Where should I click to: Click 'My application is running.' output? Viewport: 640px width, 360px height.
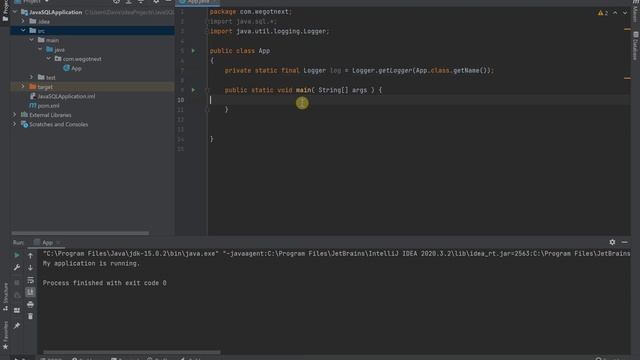tap(91, 263)
